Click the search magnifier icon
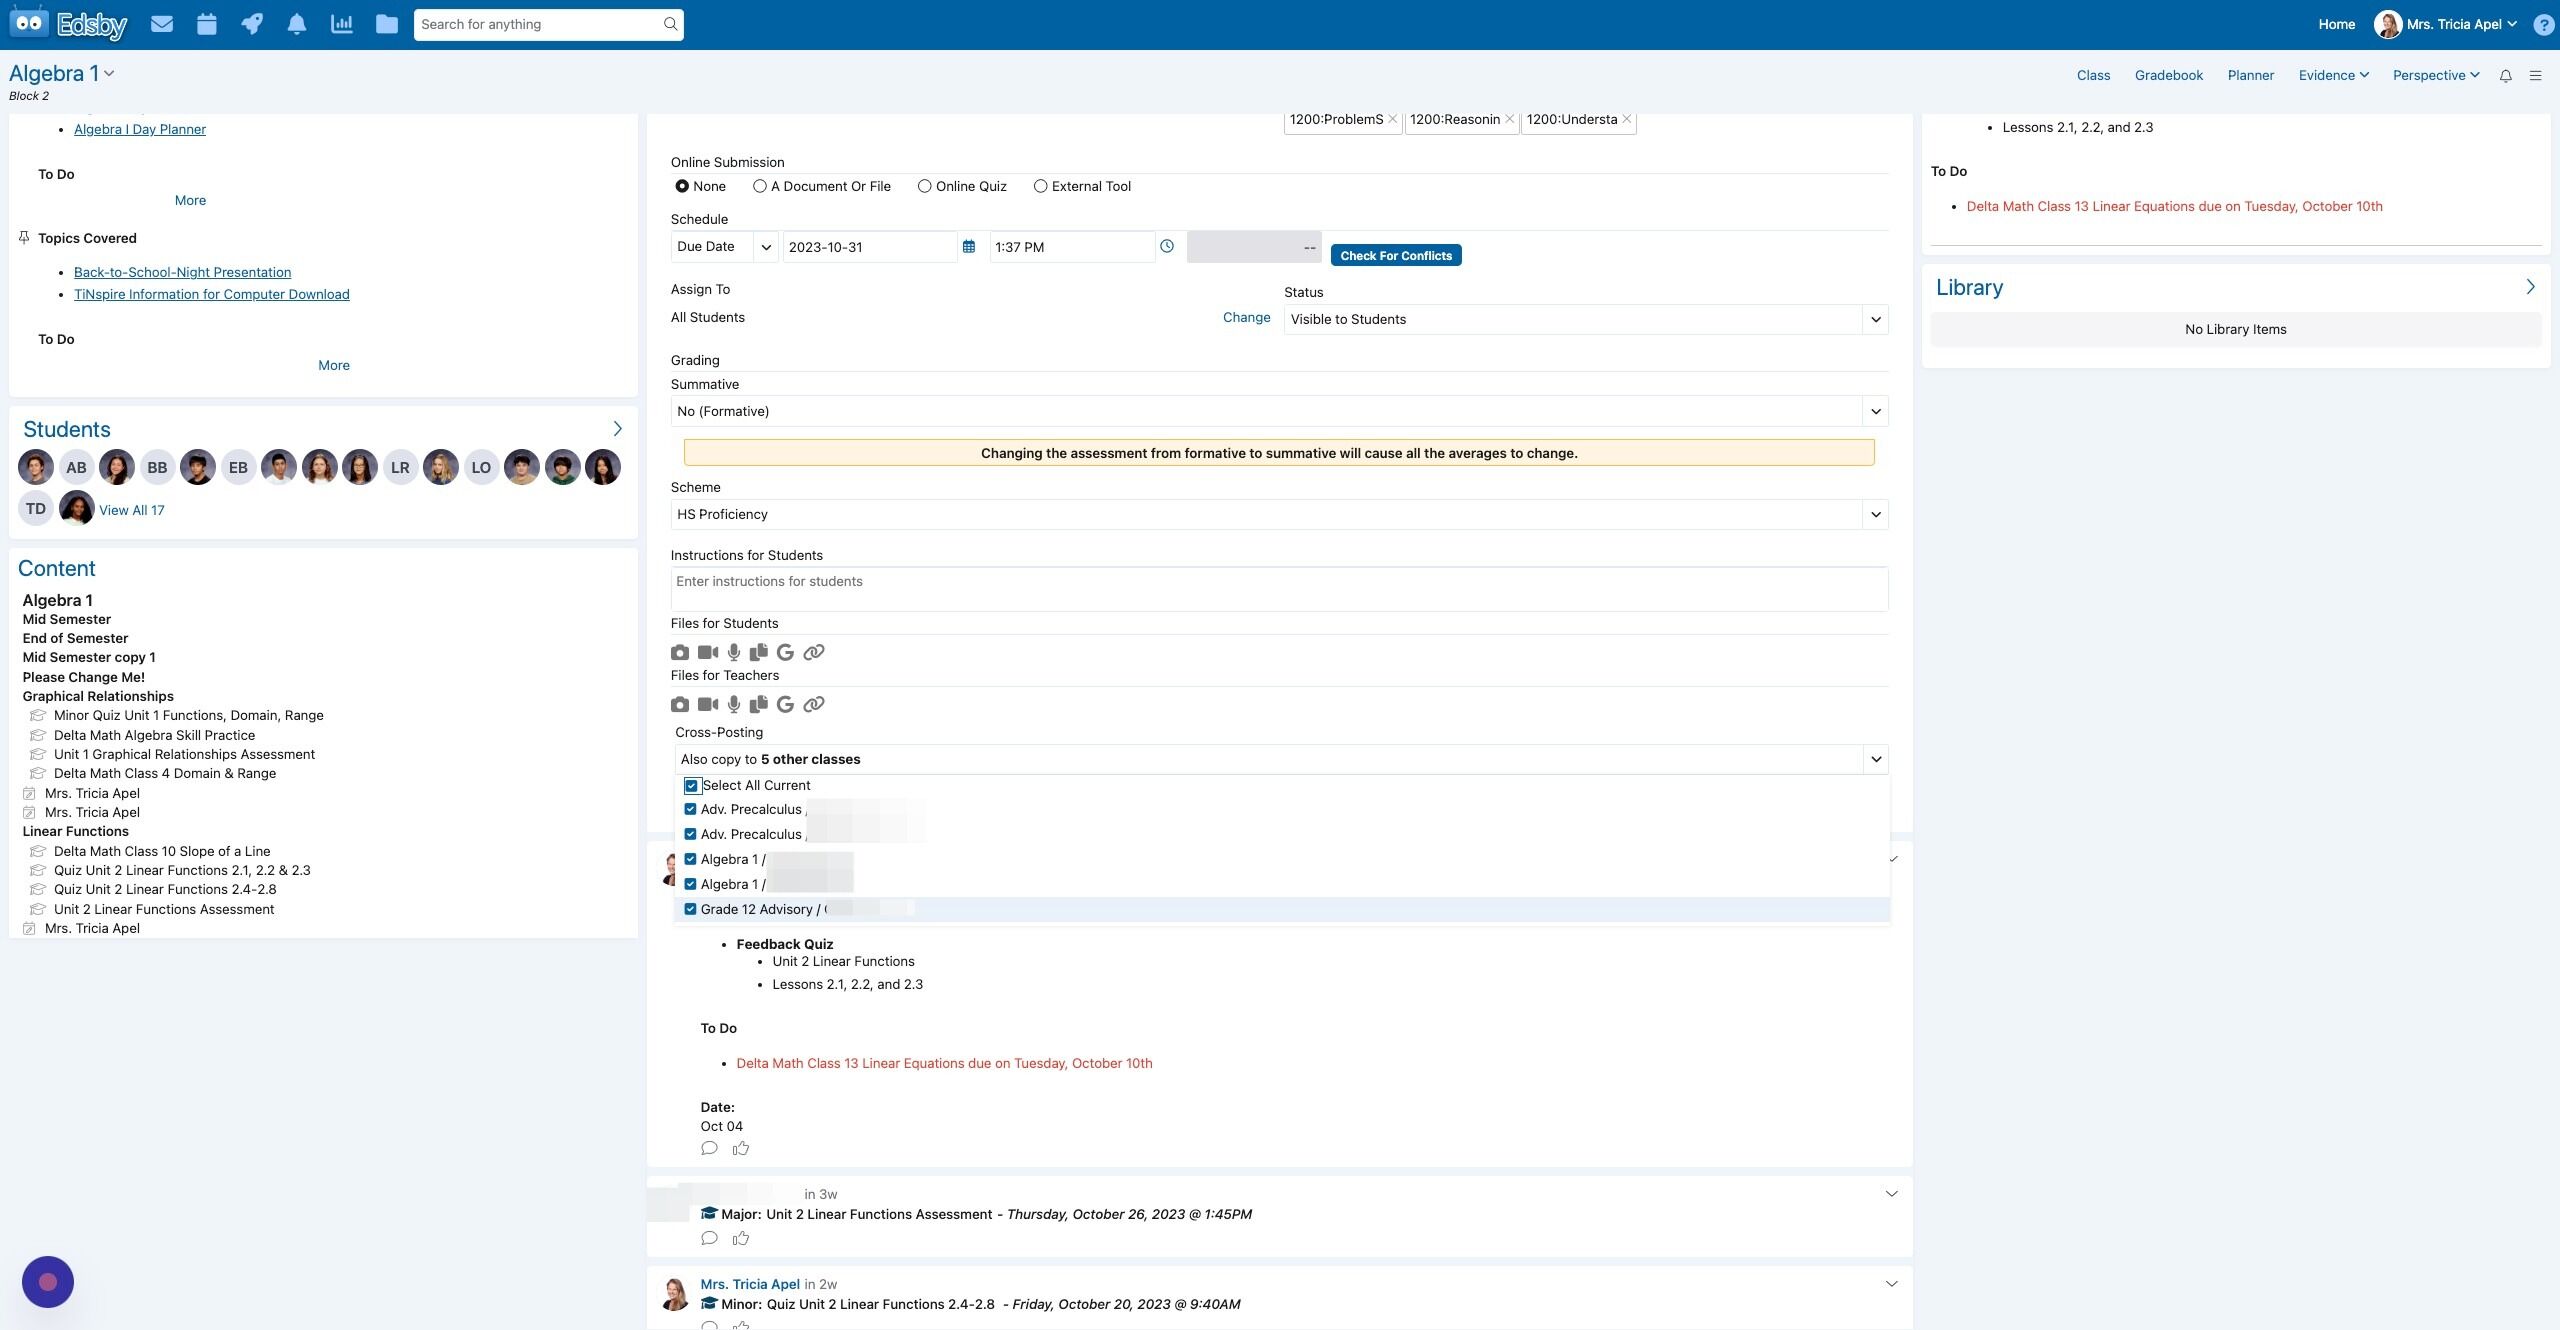2560x1330 pixels. click(670, 24)
